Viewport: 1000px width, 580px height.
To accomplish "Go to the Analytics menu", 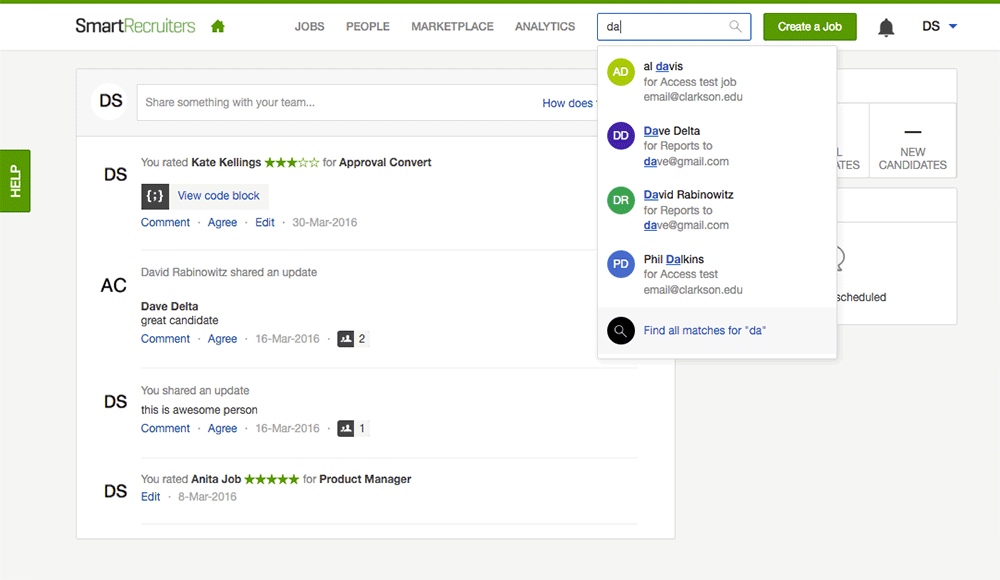I will [545, 27].
